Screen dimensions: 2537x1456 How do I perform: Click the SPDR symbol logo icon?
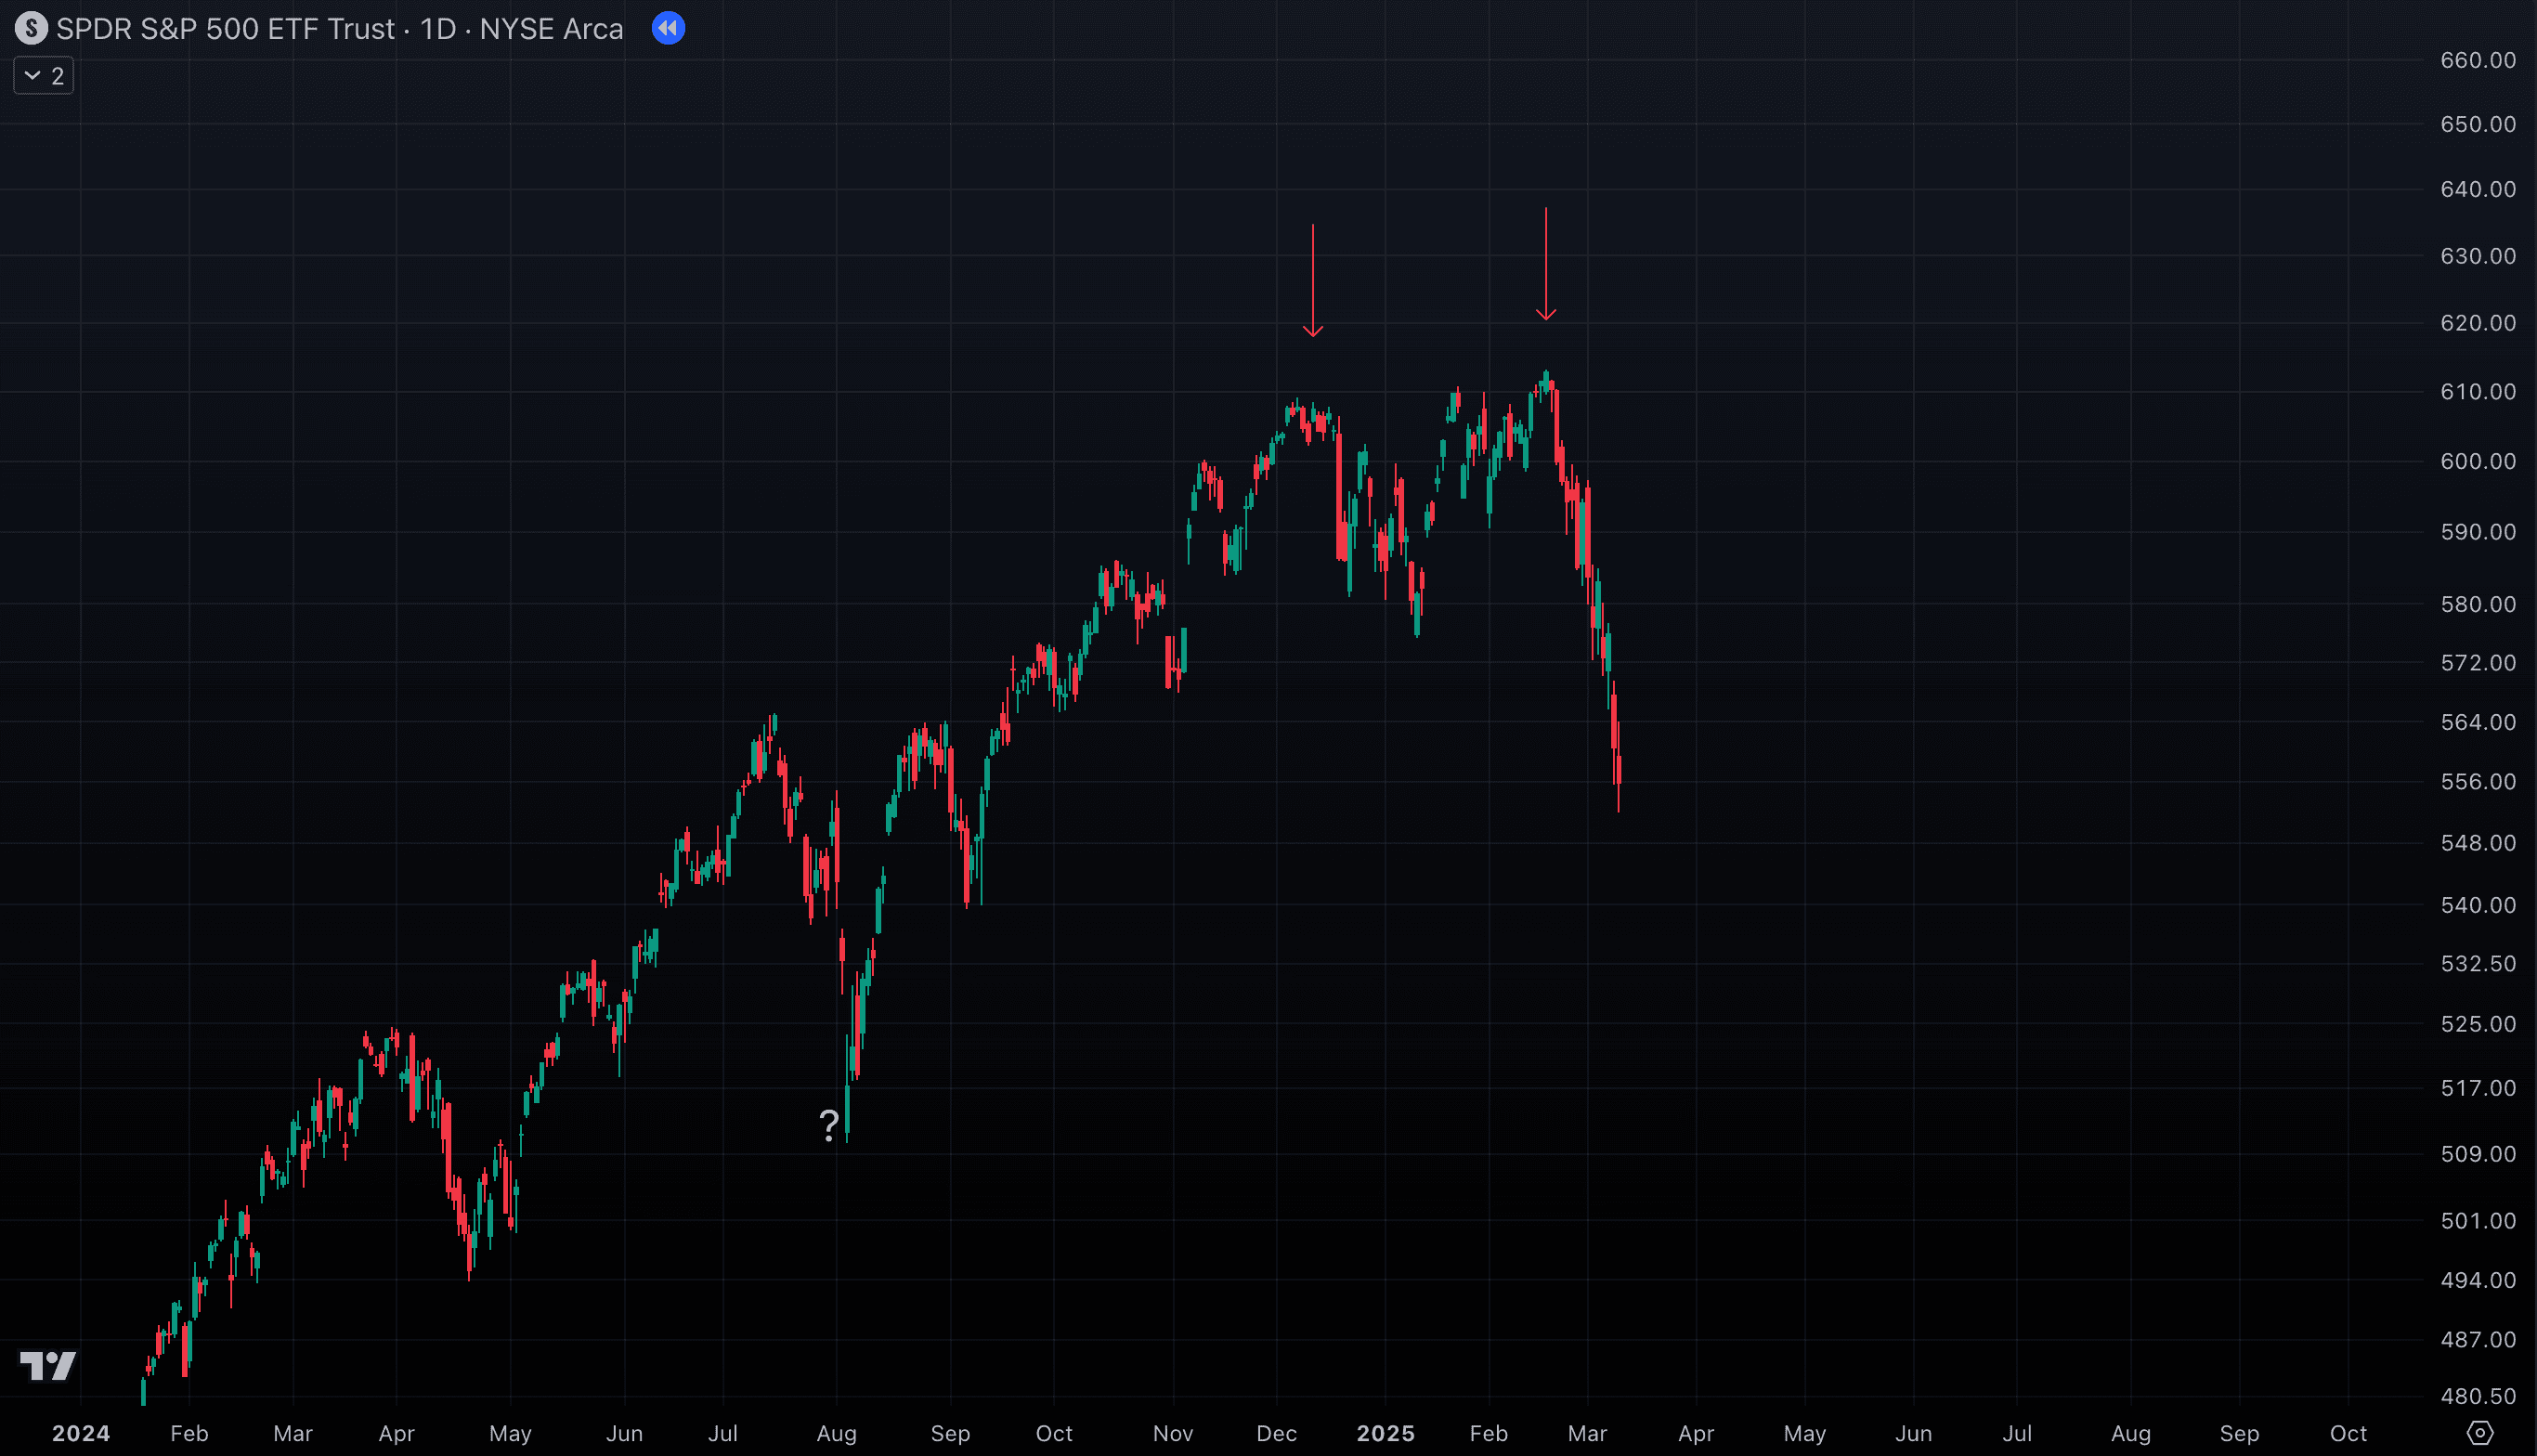[31, 28]
